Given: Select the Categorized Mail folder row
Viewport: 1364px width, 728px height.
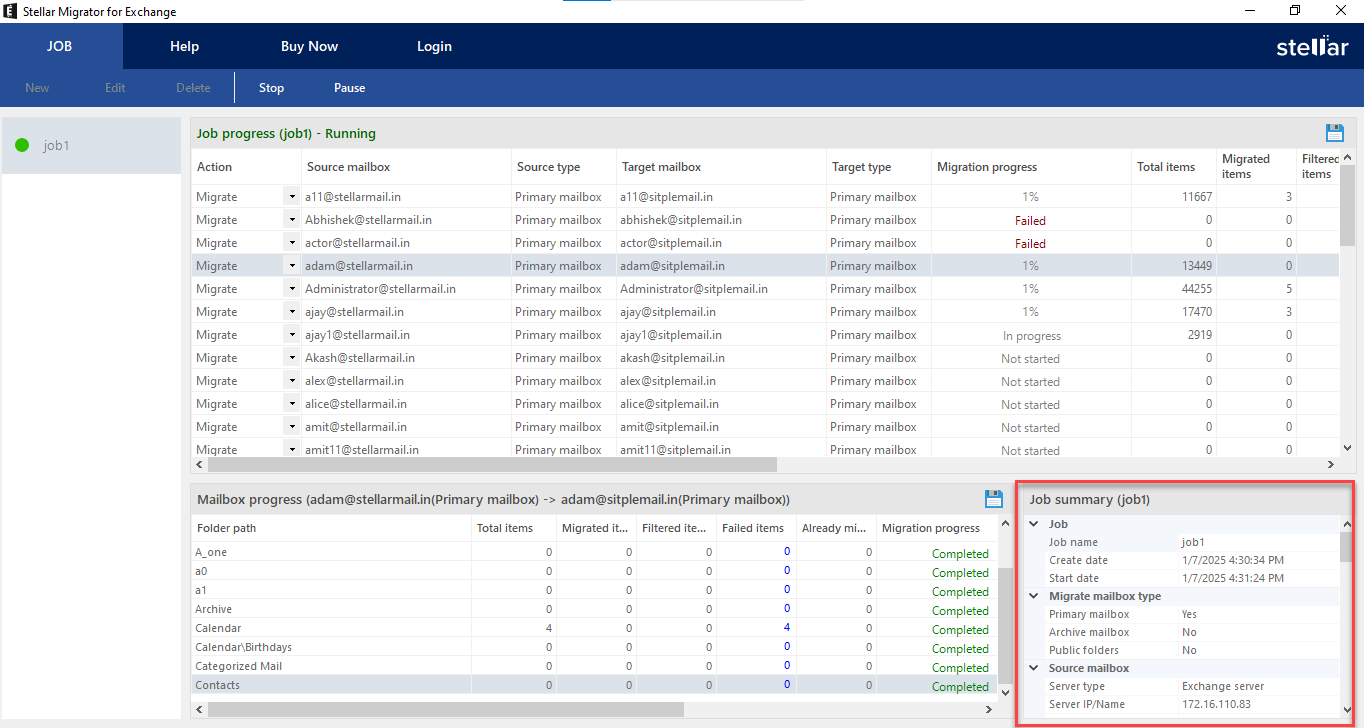Looking at the screenshot, I should pos(594,666).
